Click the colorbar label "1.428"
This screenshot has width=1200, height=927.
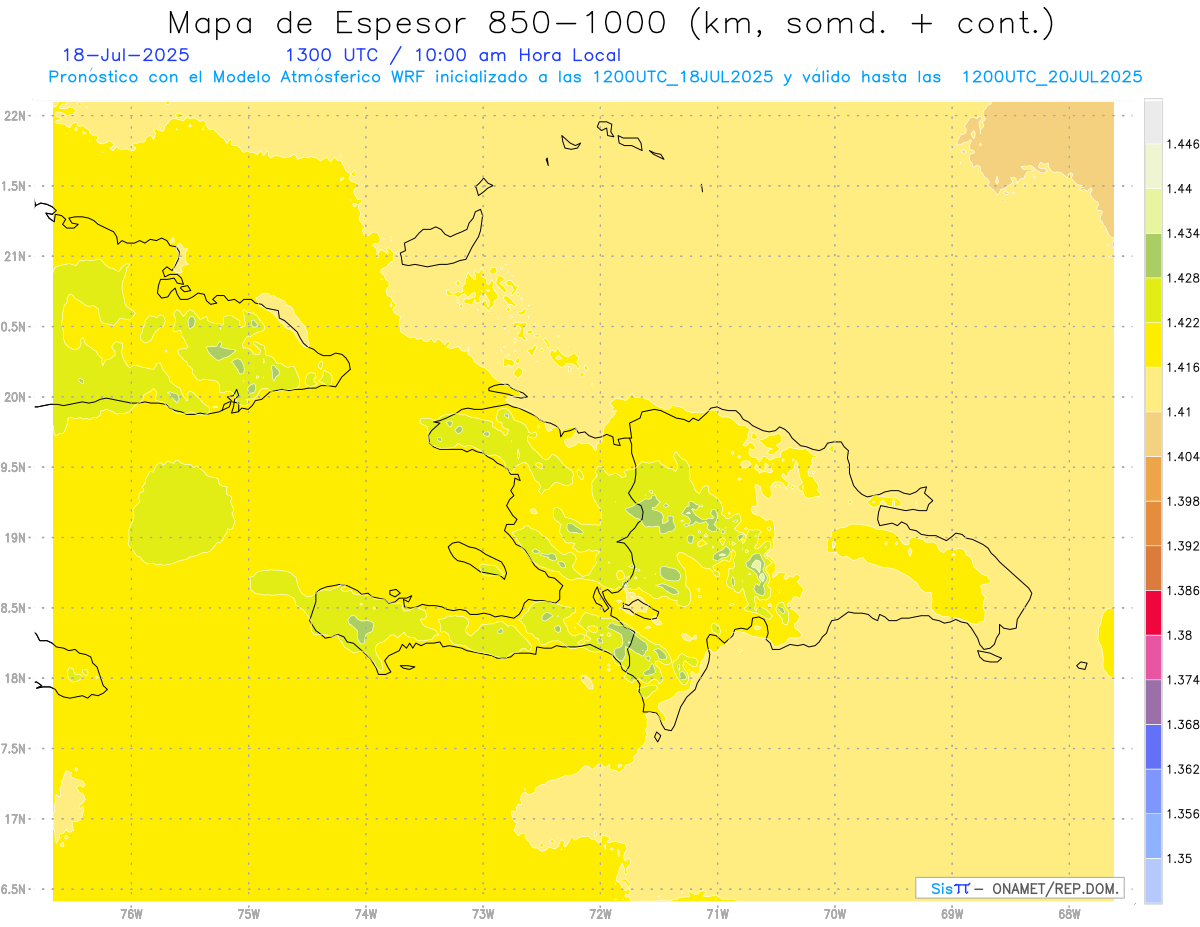(x=1185, y=278)
